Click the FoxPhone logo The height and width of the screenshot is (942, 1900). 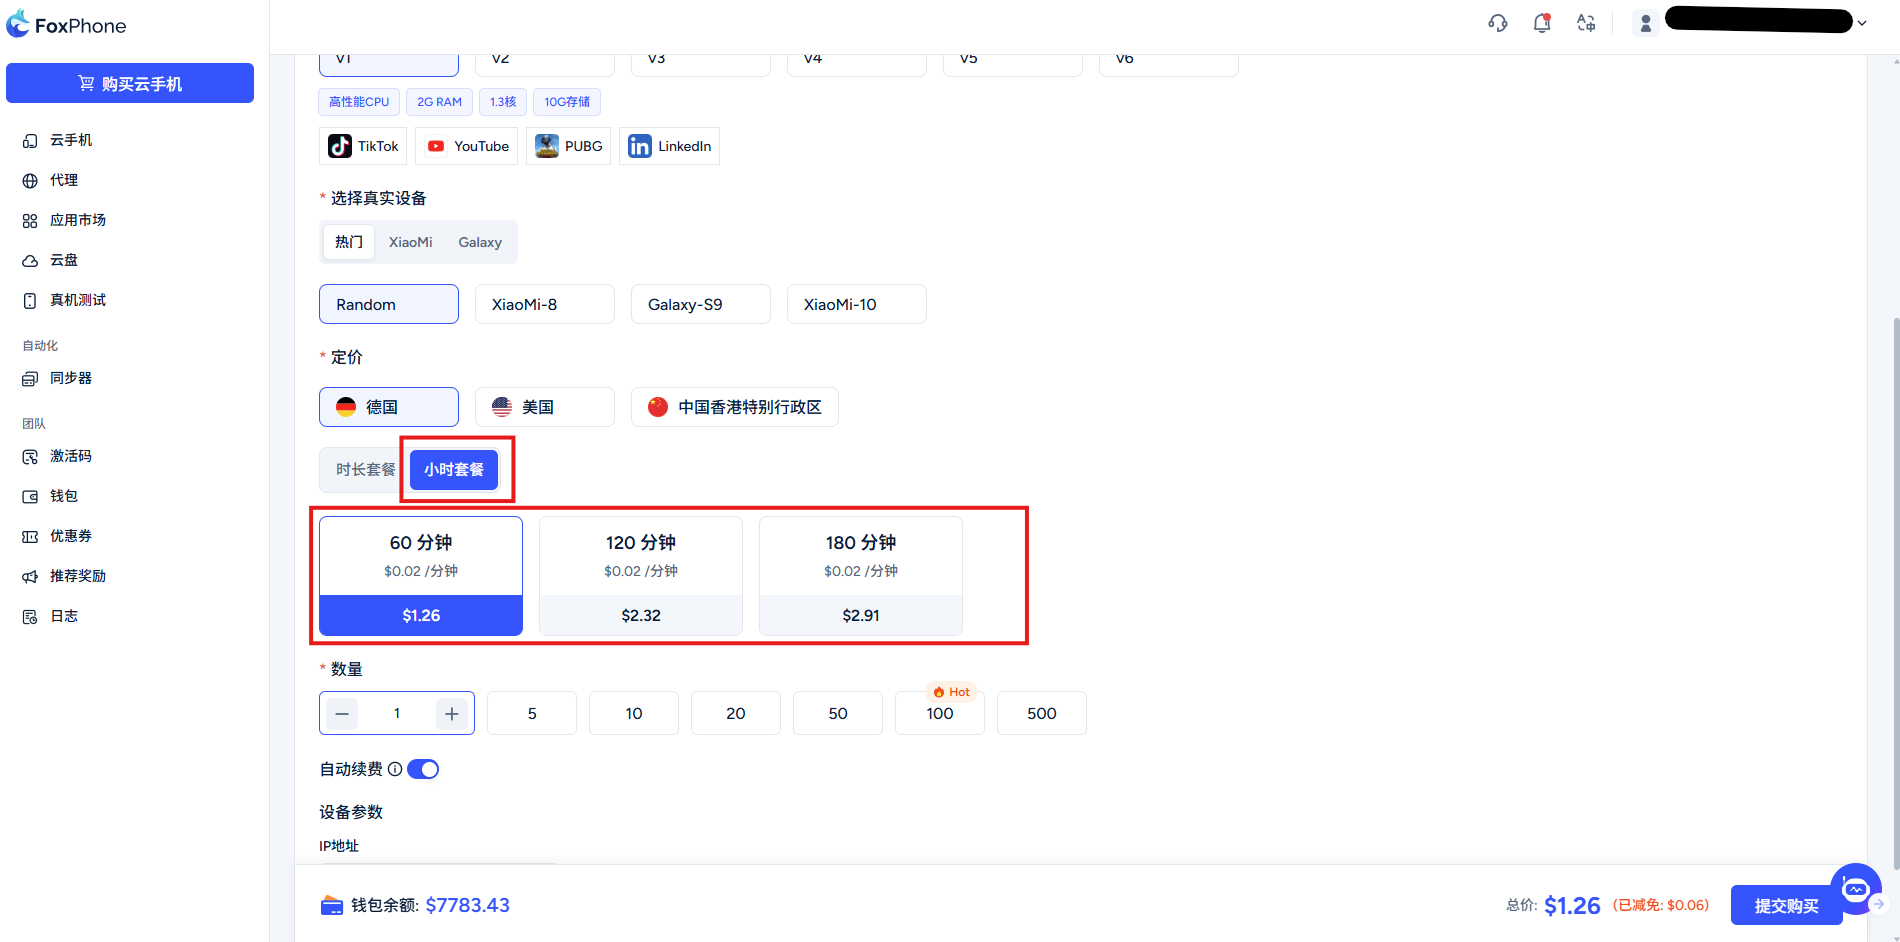tap(67, 25)
